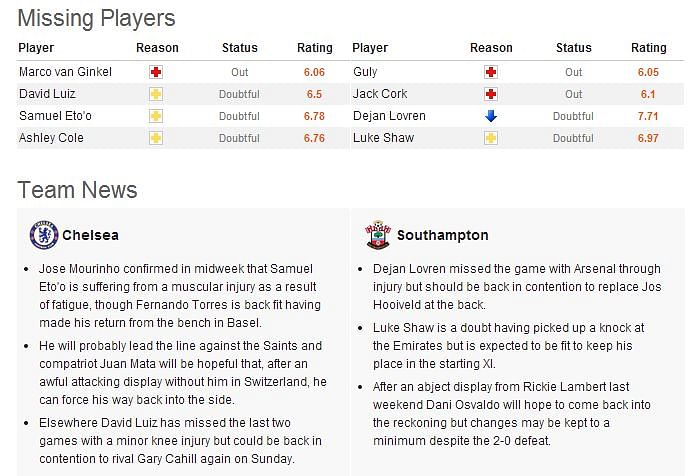The height and width of the screenshot is (476, 687).
Task: Click Dejan Lovren's blue down arrow icon
Action: (x=491, y=116)
